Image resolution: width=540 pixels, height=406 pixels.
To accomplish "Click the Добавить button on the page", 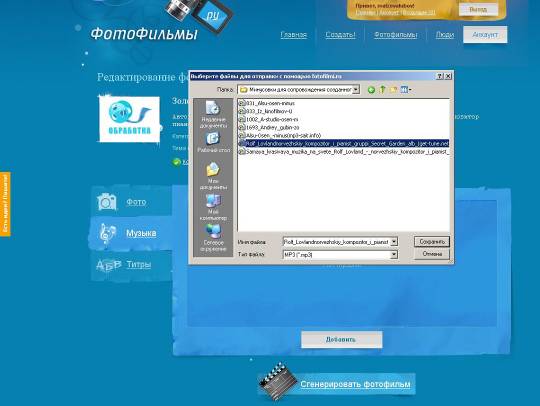I will 342,340.
